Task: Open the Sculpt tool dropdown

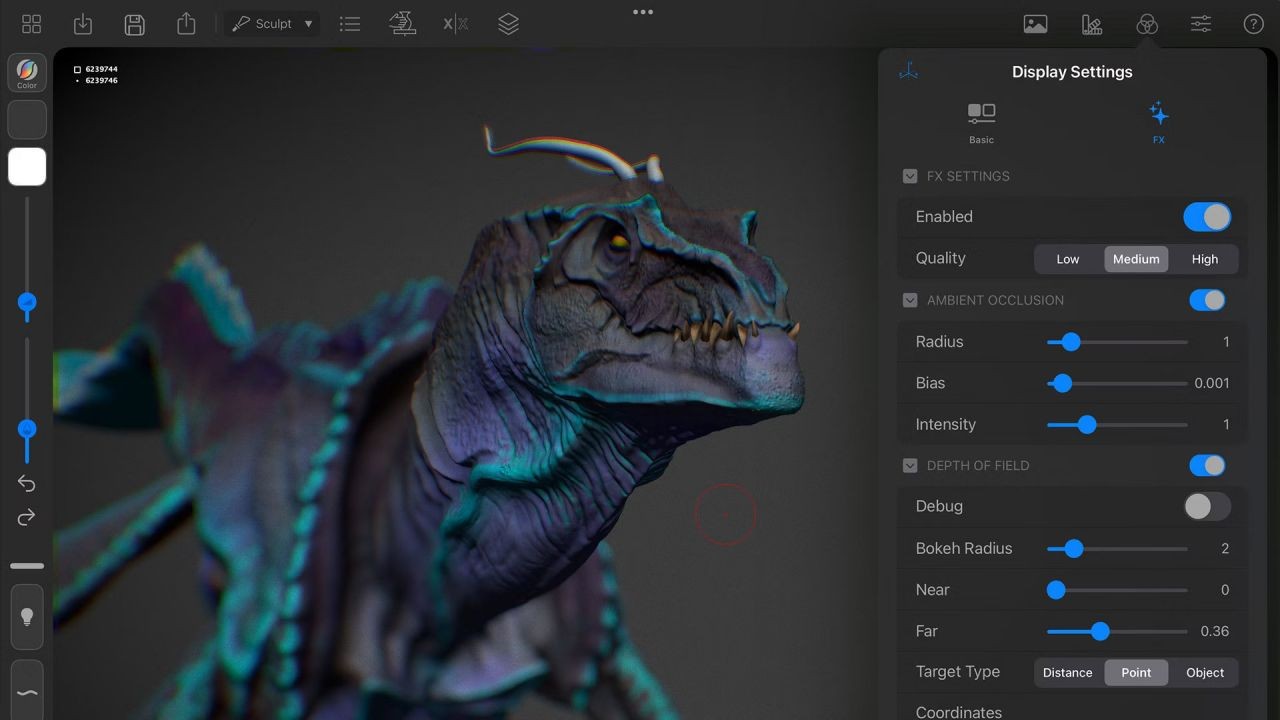Action: [272, 23]
